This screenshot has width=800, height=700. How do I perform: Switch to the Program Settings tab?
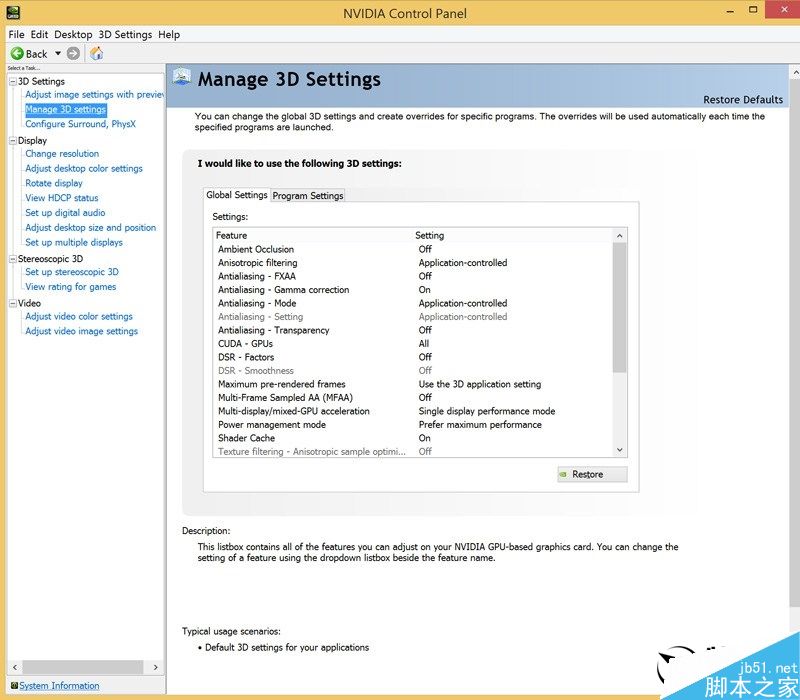click(308, 195)
